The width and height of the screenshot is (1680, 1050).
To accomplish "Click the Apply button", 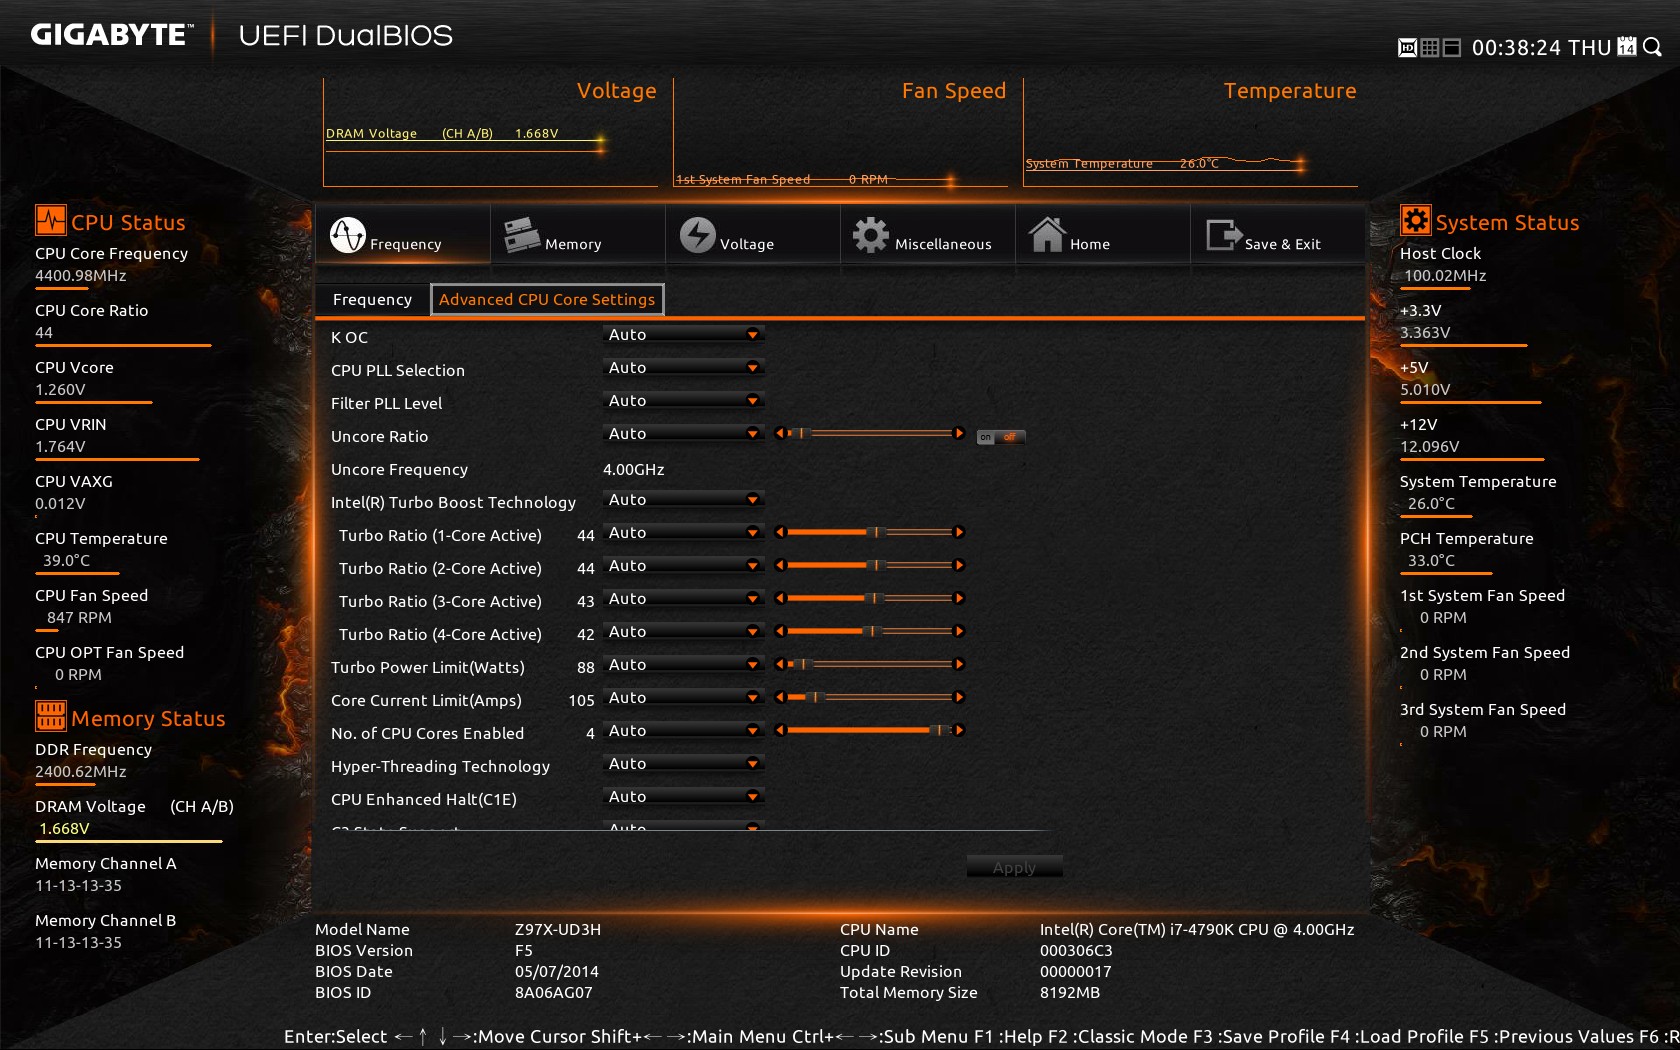I will tap(1014, 867).
